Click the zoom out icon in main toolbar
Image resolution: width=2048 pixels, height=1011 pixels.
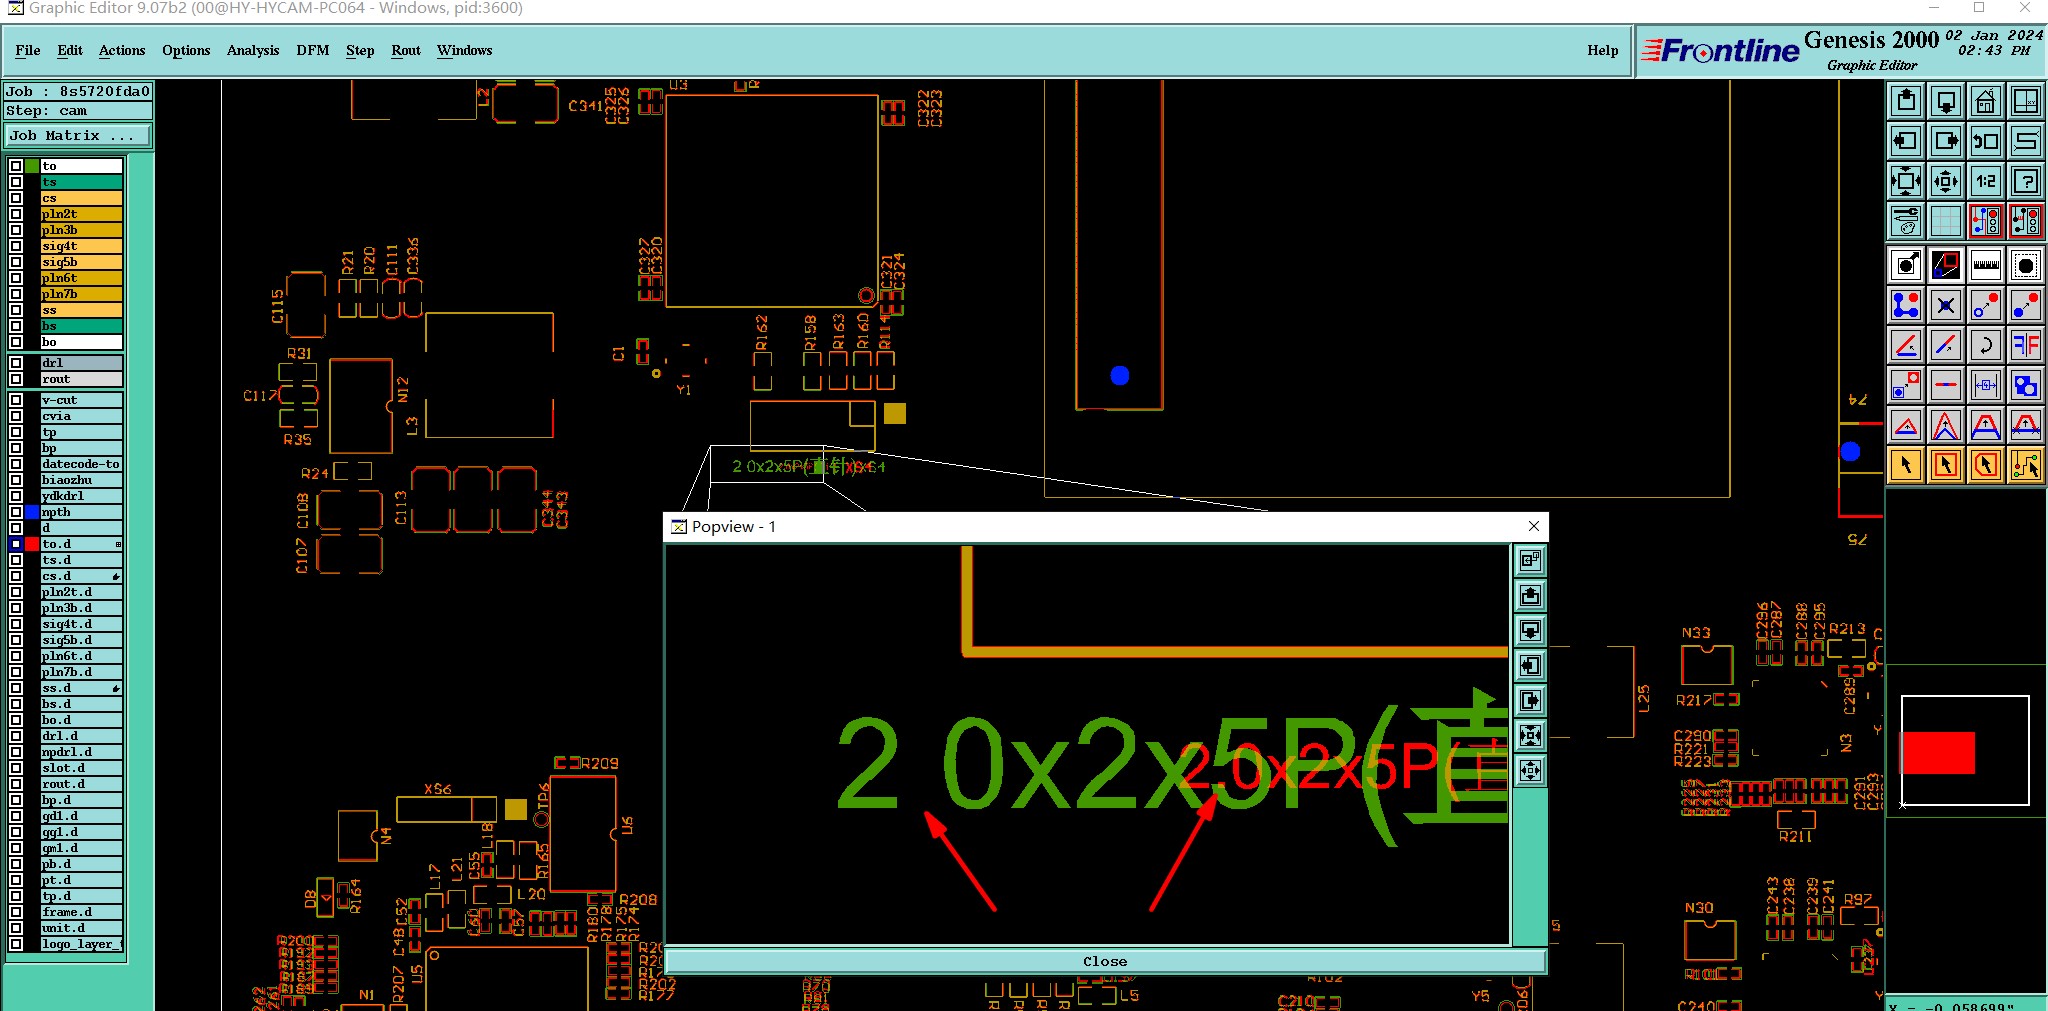coord(1946,181)
